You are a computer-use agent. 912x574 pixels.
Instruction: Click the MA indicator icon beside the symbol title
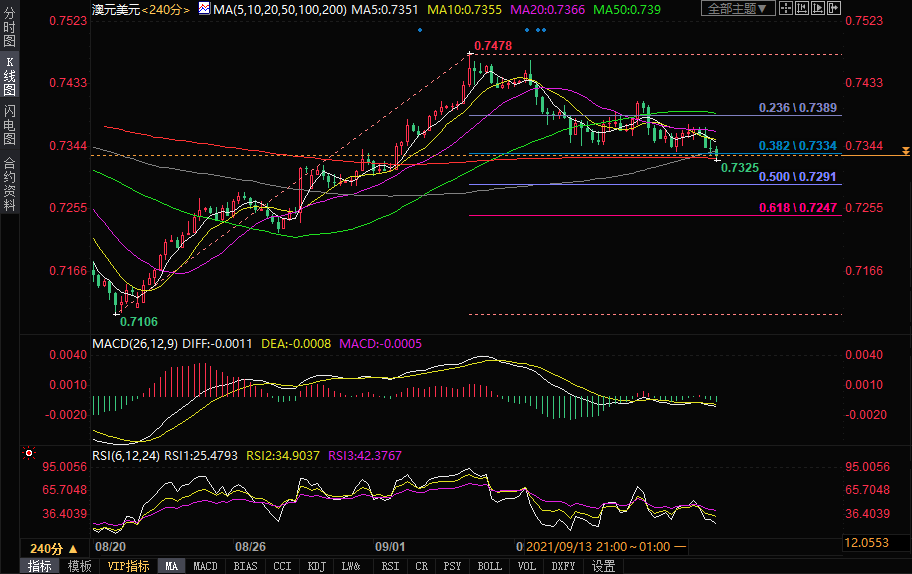pos(204,9)
